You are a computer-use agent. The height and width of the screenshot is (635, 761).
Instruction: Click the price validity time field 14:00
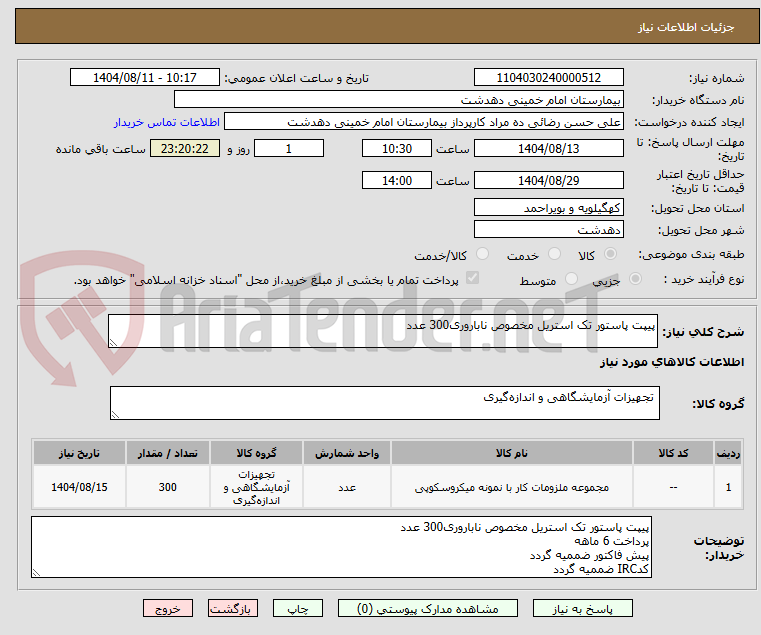pyautogui.click(x=397, y=181)
